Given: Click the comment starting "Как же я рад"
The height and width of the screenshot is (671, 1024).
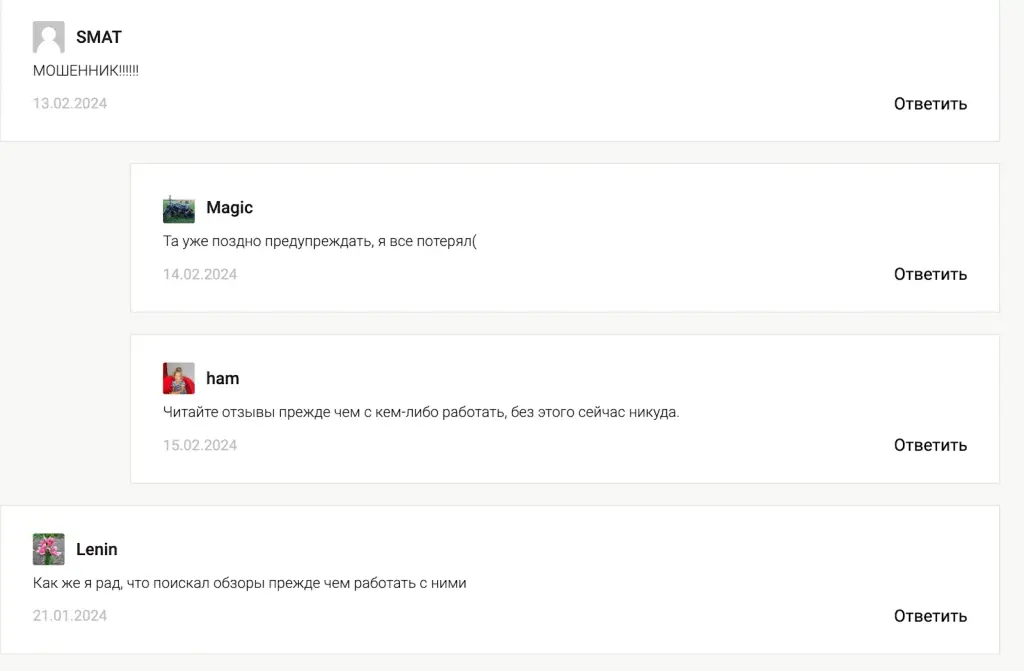Looking at the screenshot, I should click(249, 583).
